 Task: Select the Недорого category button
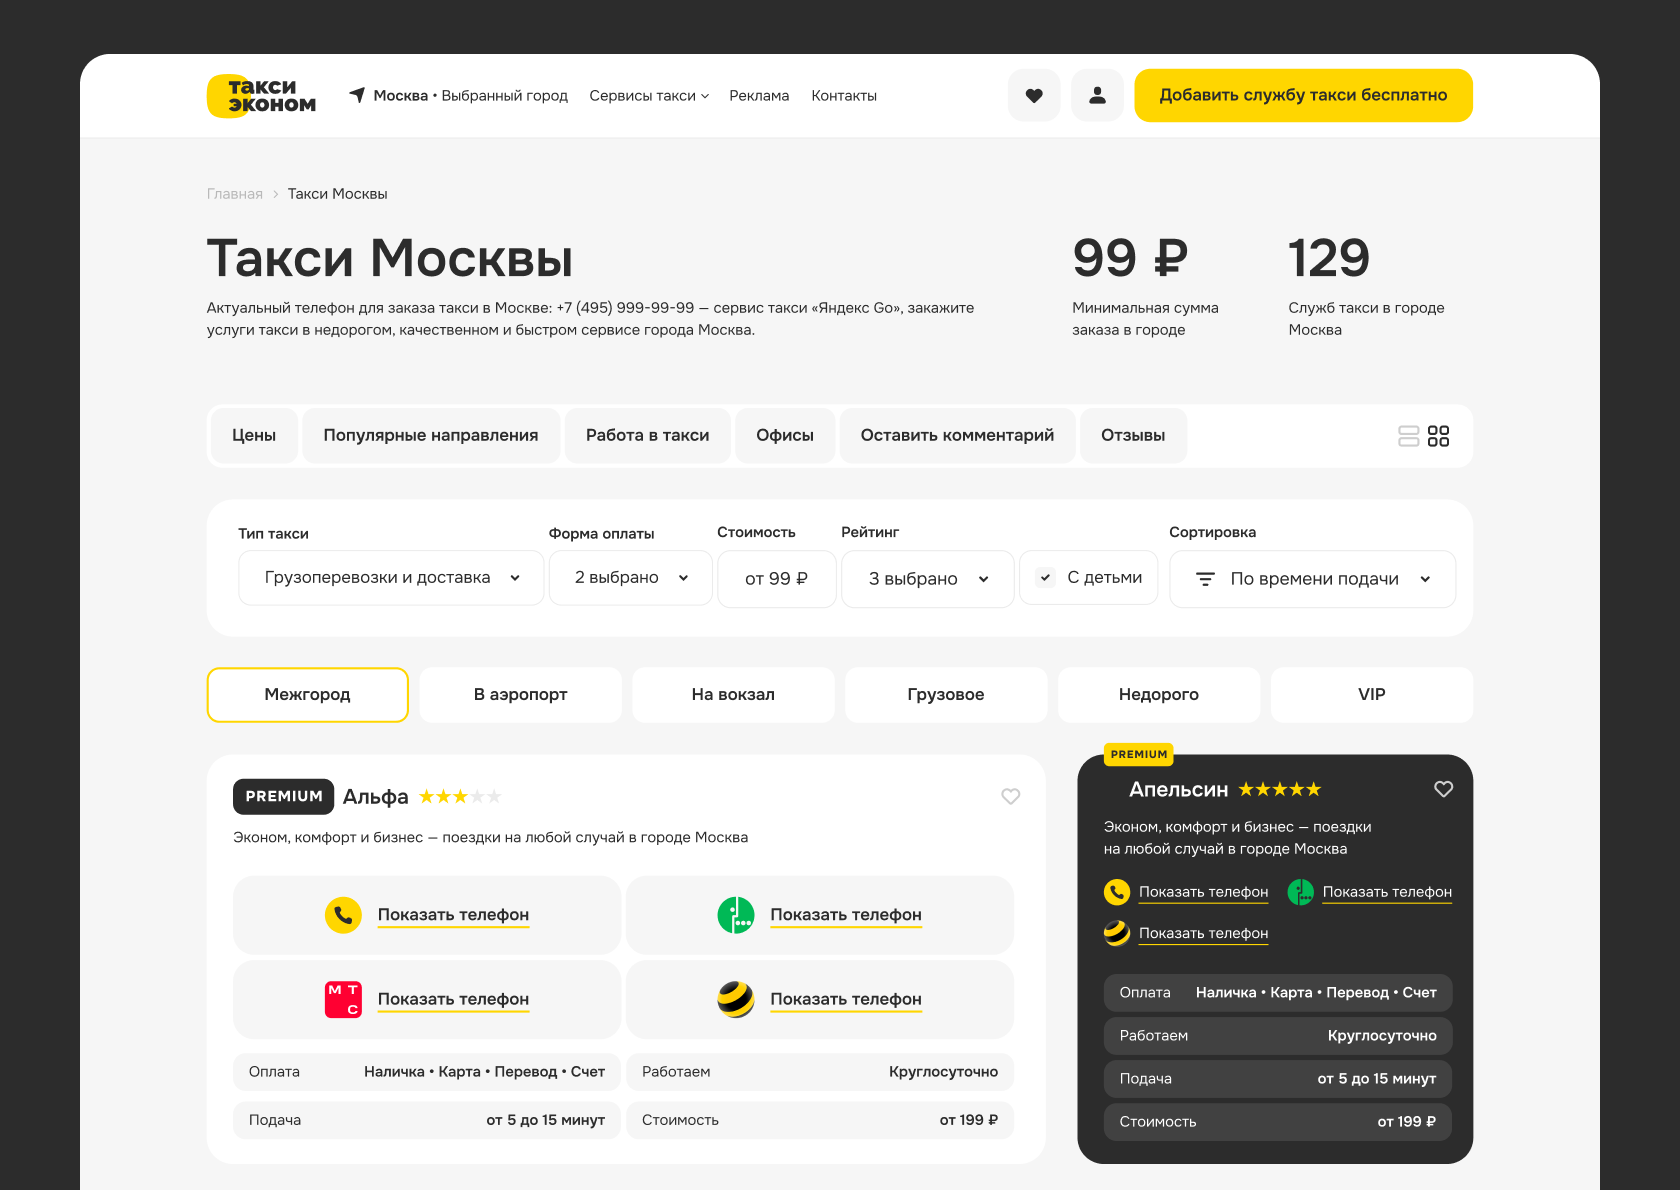pyautogui.click(x=1159, y=695)
